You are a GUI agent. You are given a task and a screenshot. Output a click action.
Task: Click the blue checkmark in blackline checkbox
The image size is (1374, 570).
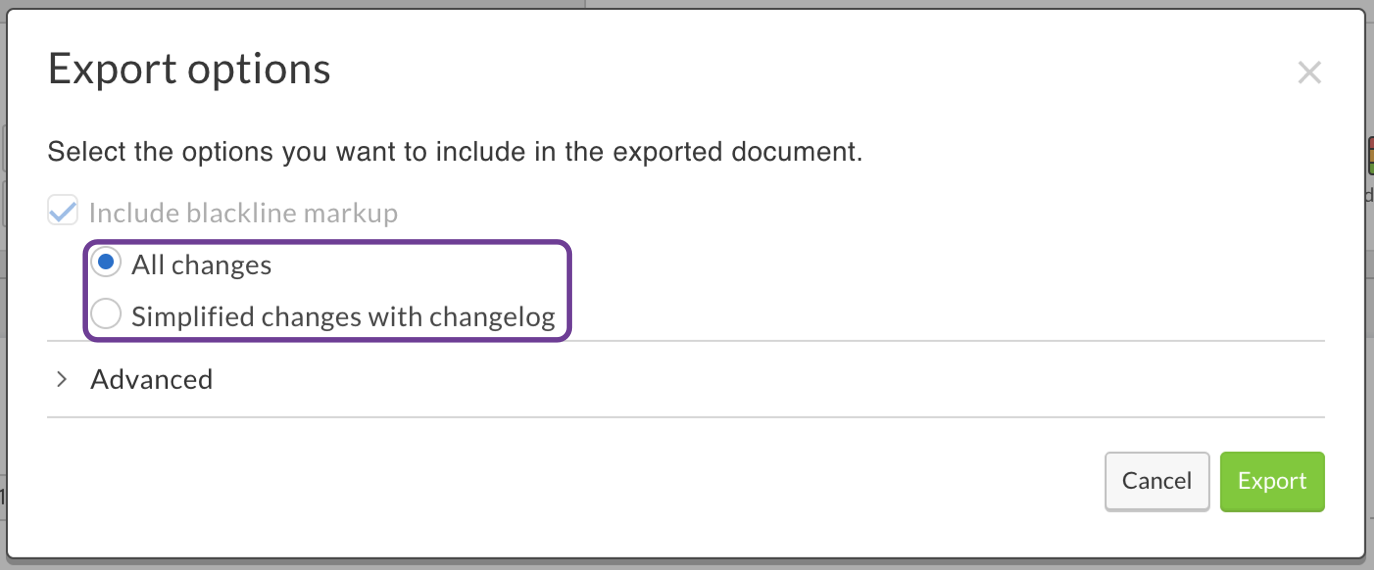pos(63,212)
